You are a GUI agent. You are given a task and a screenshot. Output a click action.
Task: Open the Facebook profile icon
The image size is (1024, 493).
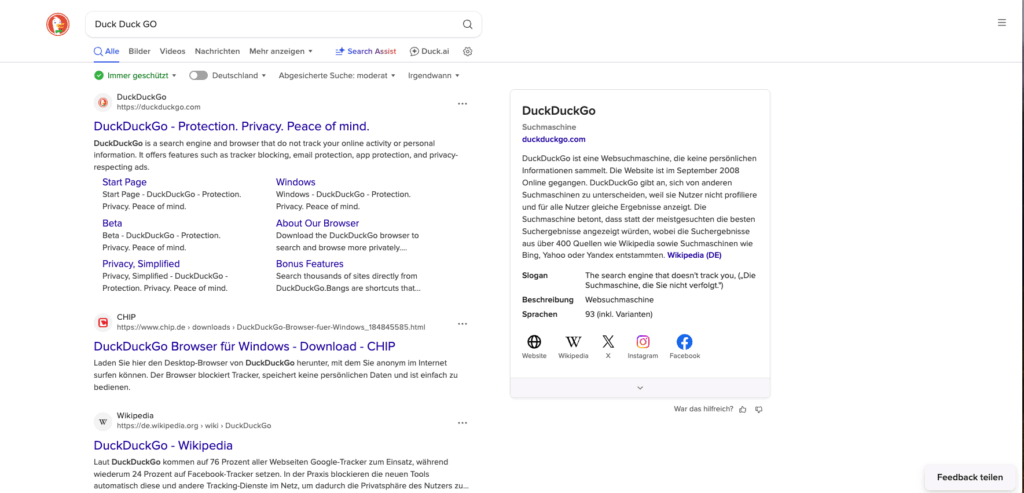(684, 342)
